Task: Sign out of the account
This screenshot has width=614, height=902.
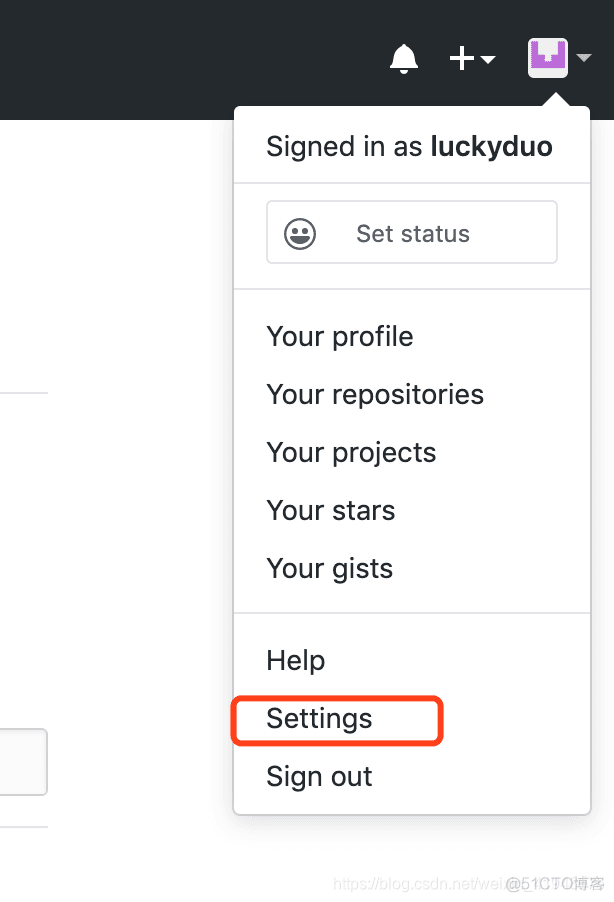Action: [319, 777]
